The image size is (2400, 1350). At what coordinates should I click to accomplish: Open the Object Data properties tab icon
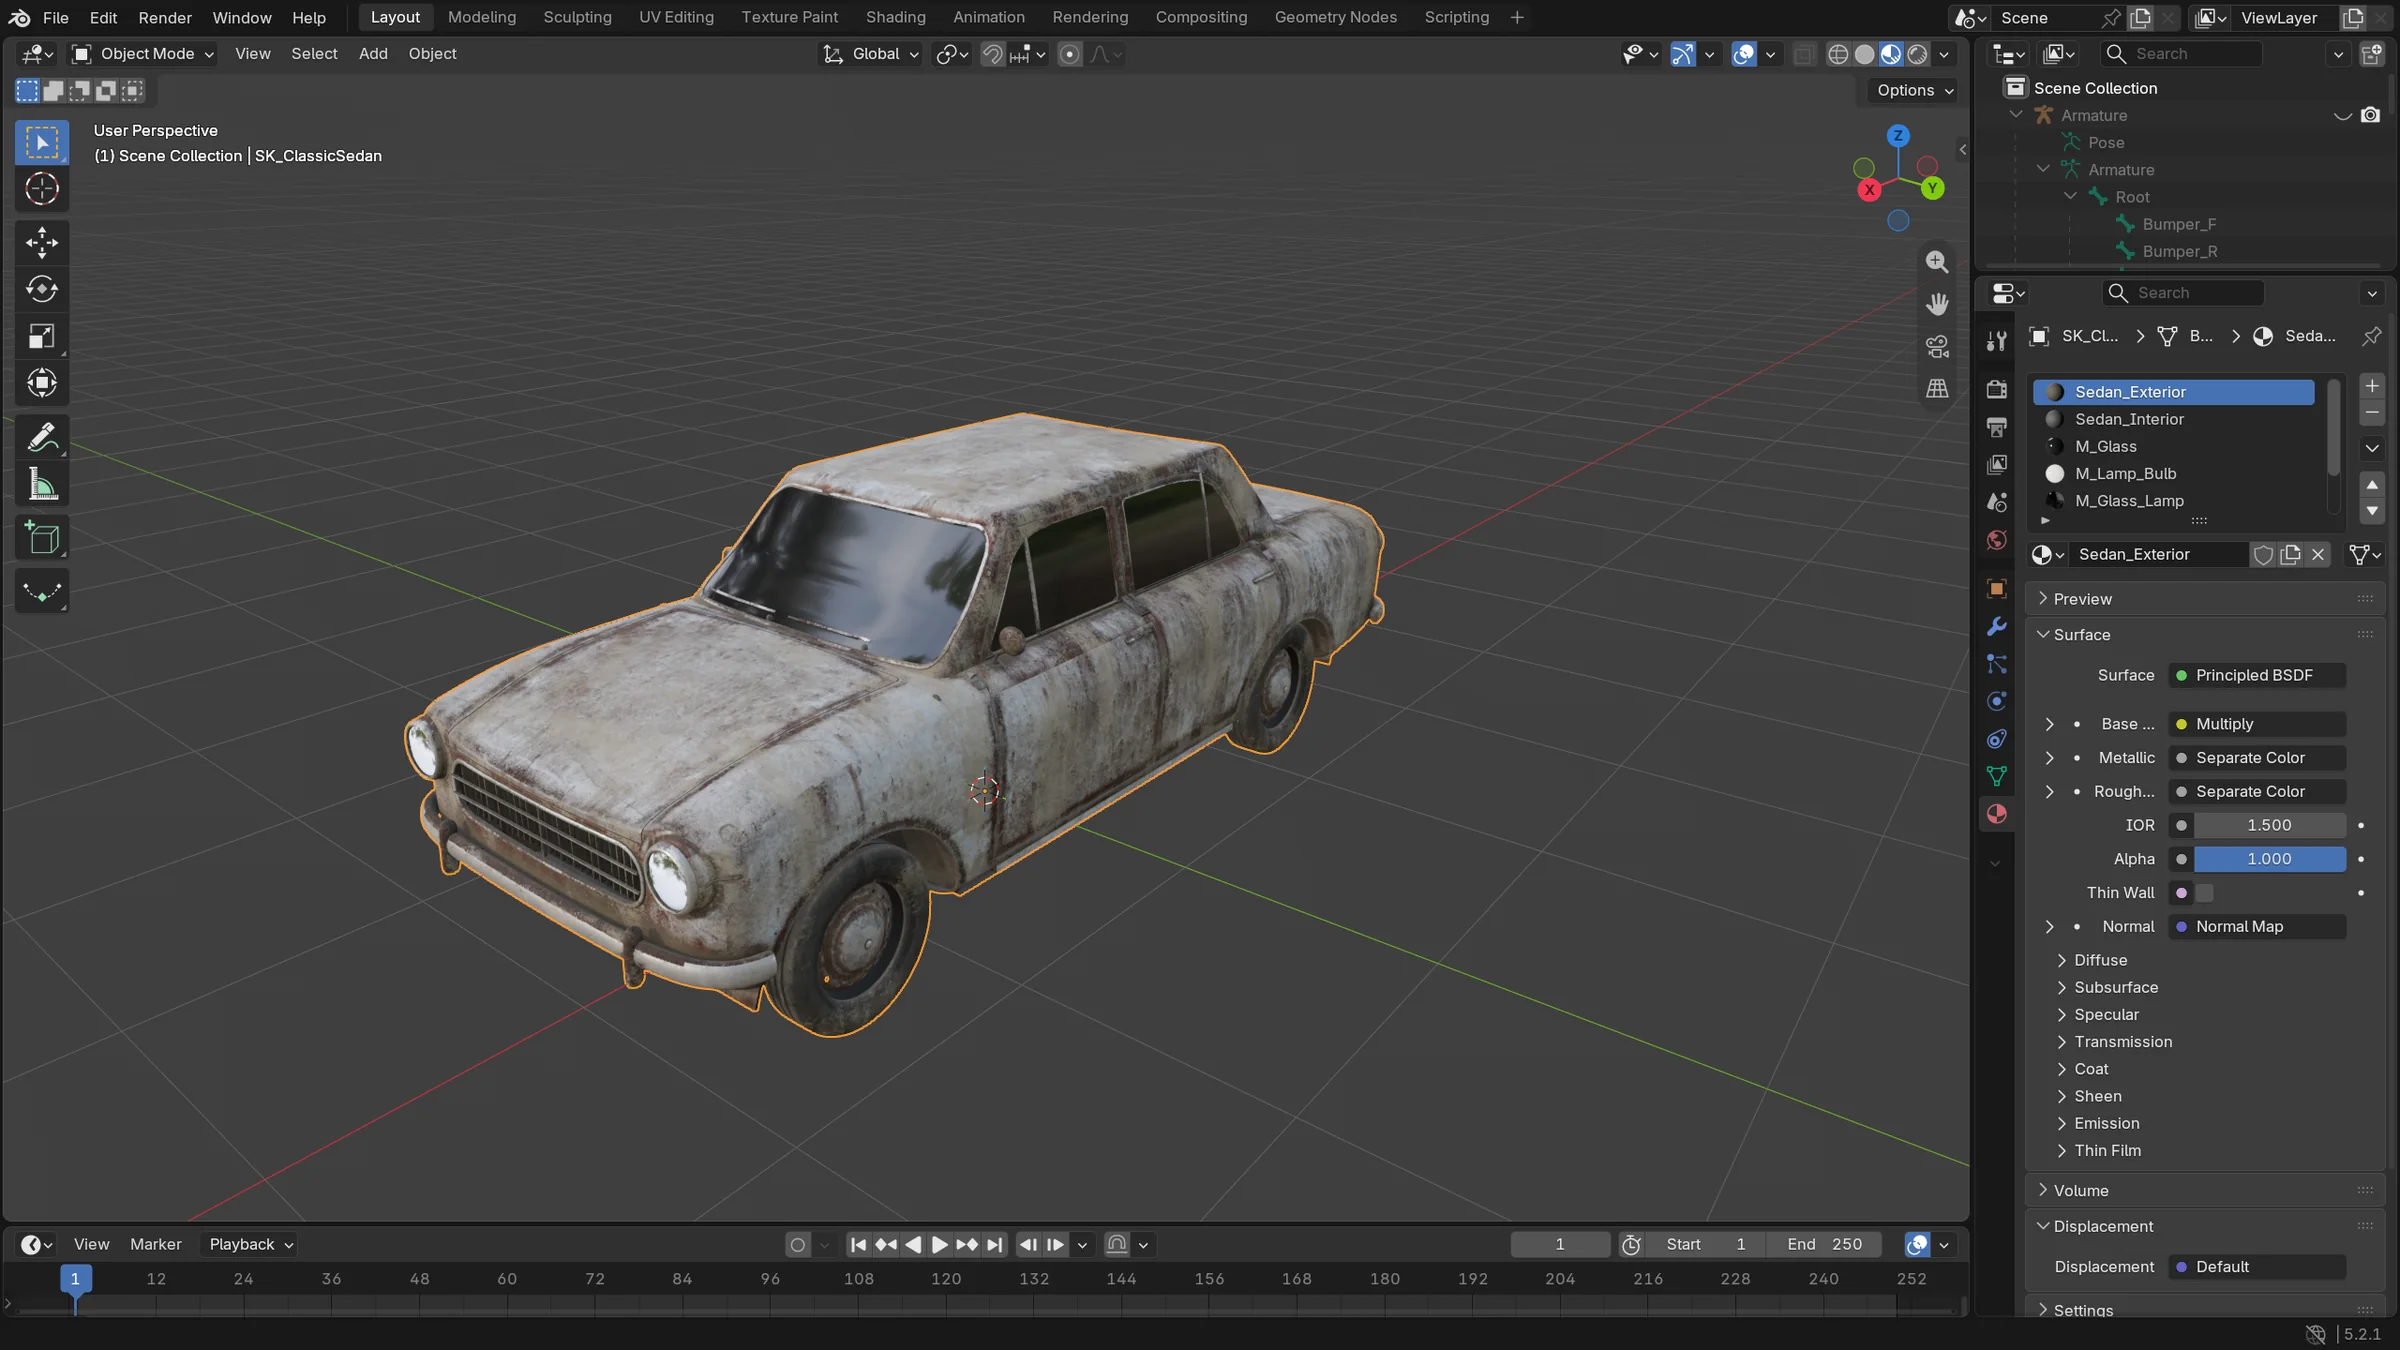[1996, 776]
